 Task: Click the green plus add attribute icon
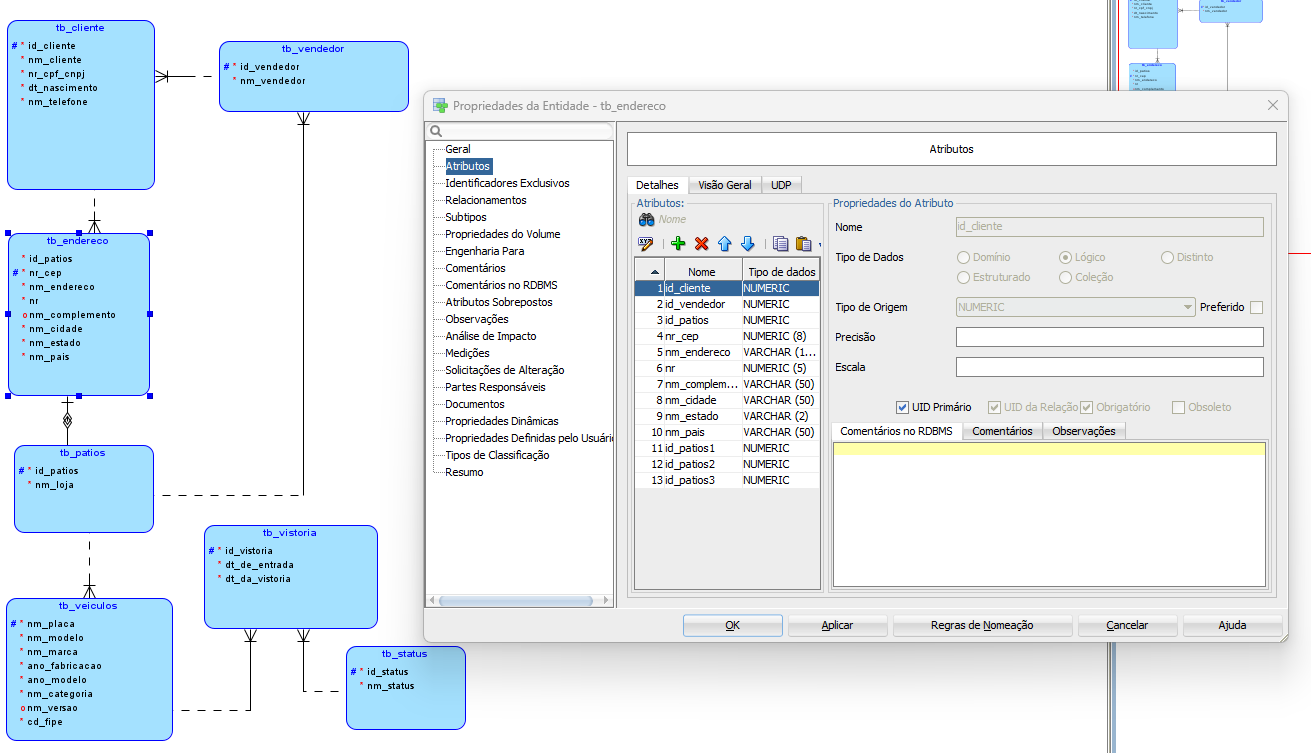pyautogui.click(x=678, y=244)
